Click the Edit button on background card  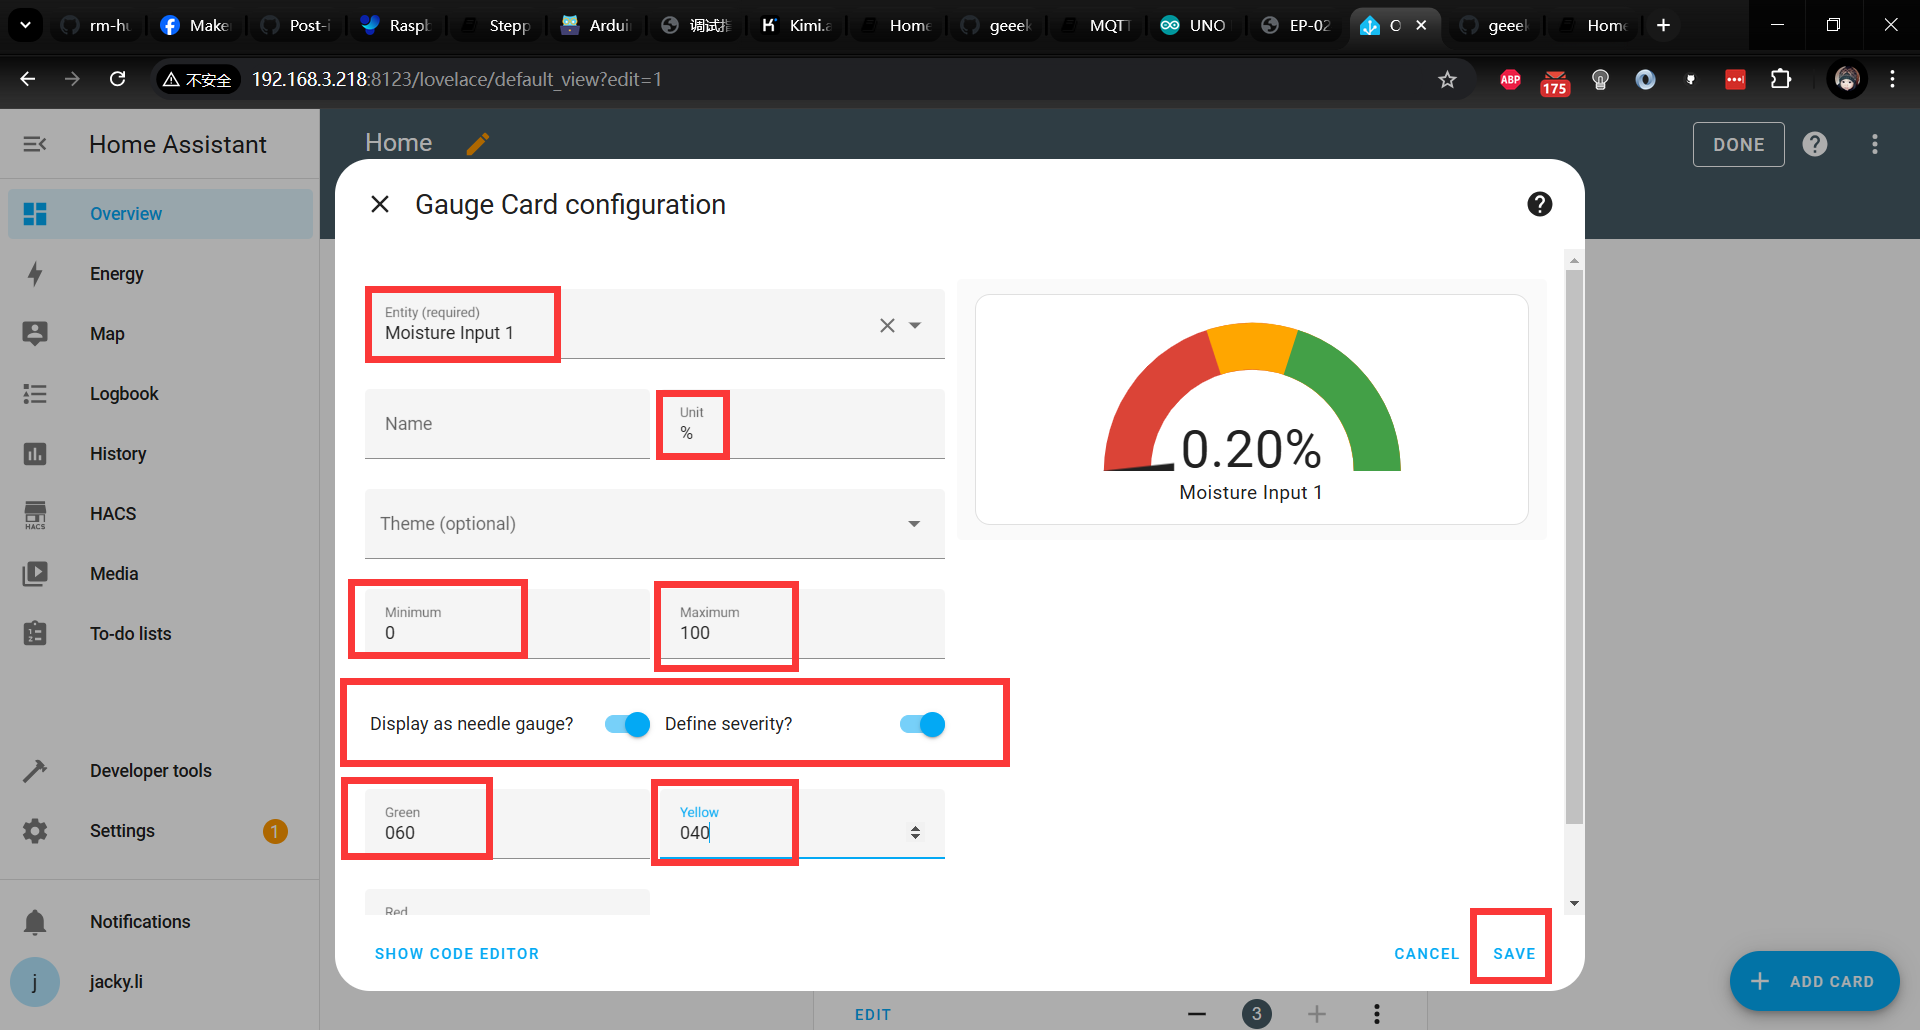(x=873, y=1014)
